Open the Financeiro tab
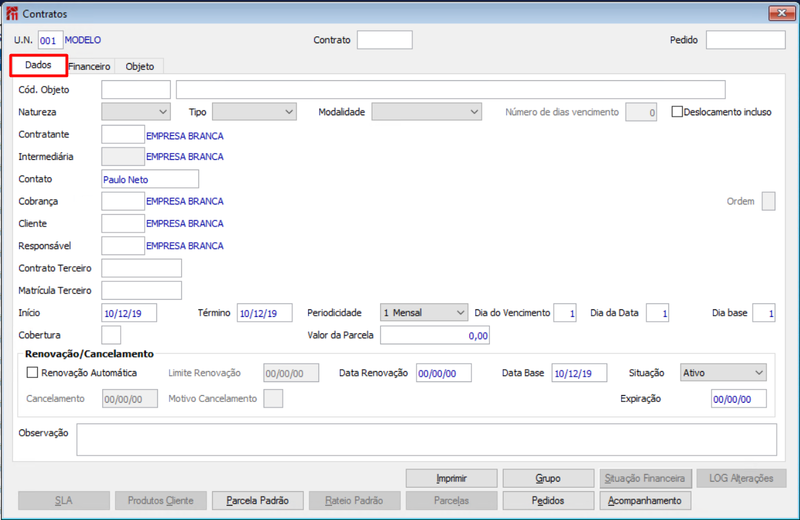Image resolution: width=800 pixels, height=520 pixels. coord(89,66)
